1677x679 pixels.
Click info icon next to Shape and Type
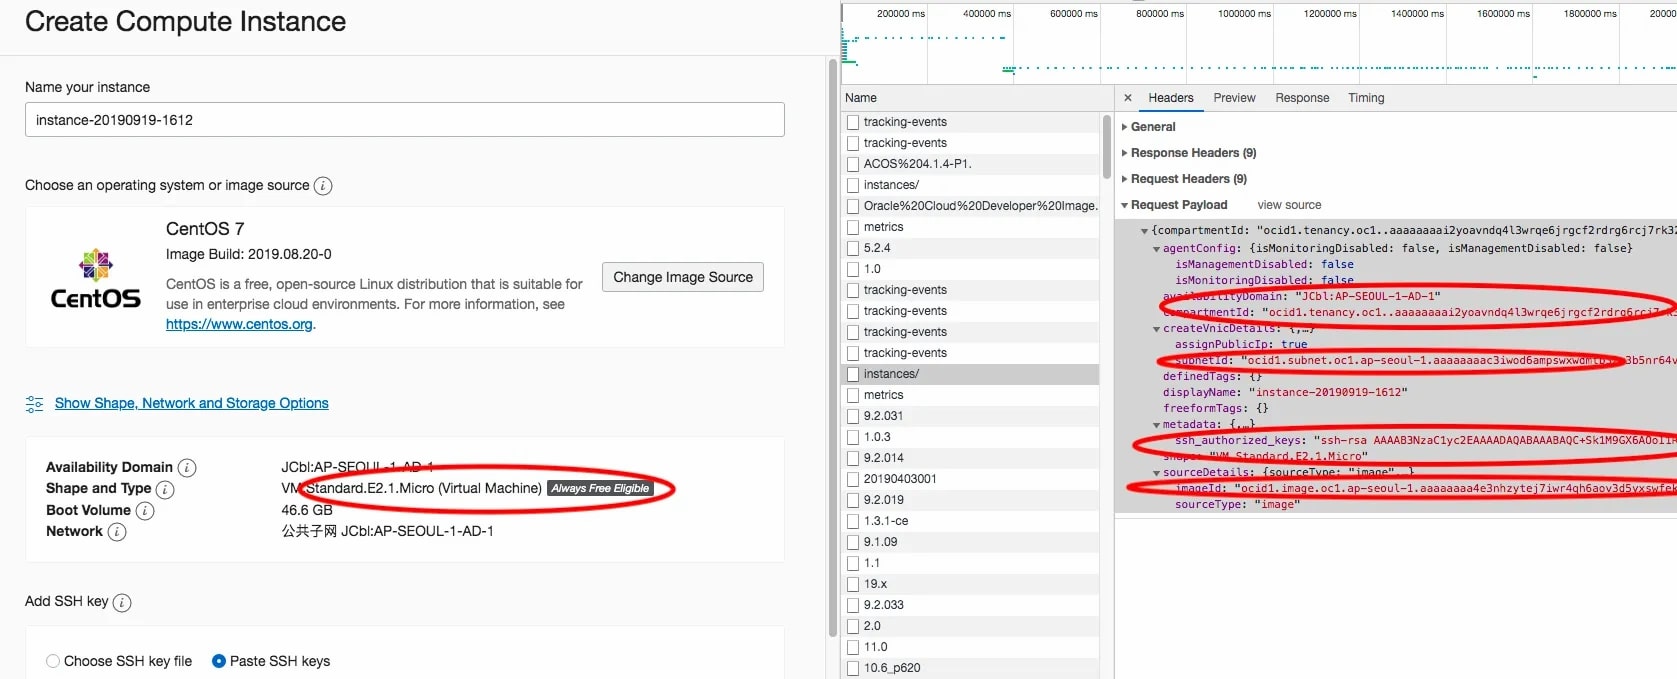(165, 489)
